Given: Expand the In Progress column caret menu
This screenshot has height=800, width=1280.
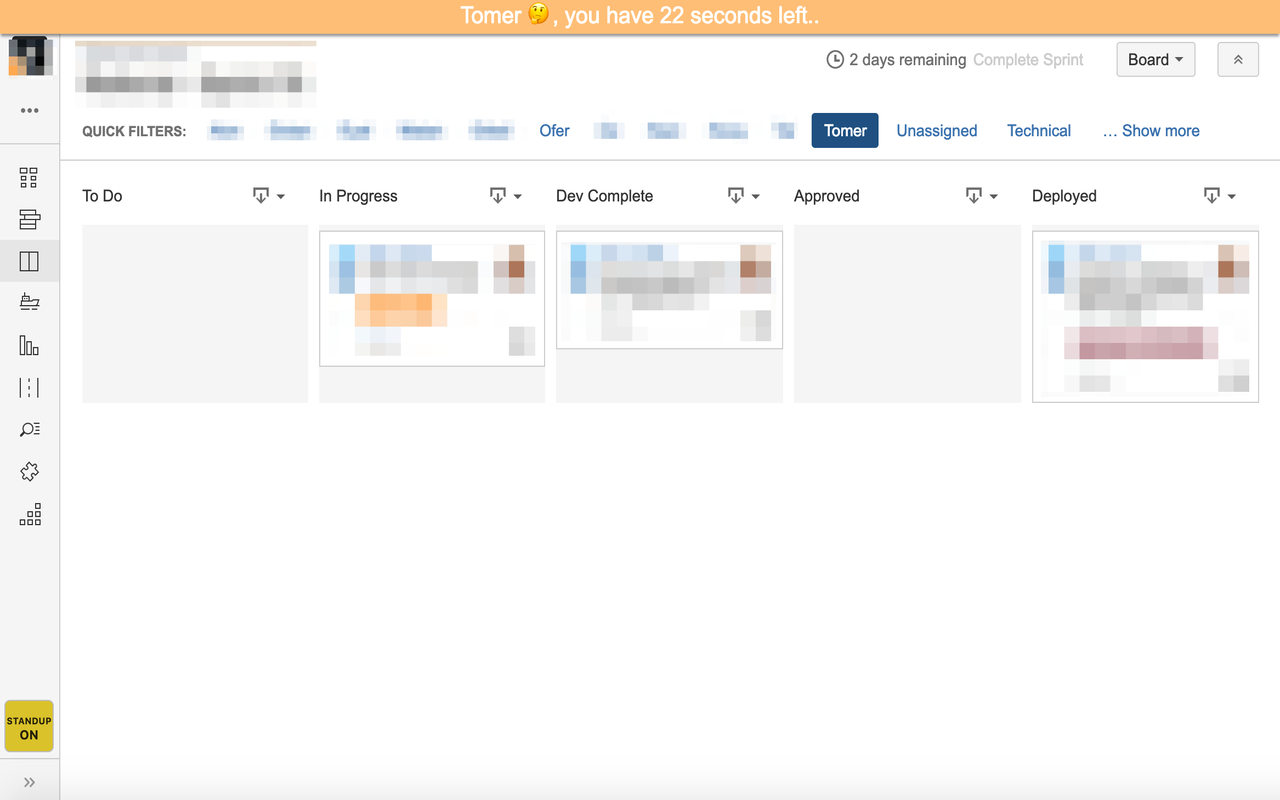Looking at the screenshot, I should pyautogui.click(x=518, y=197).
